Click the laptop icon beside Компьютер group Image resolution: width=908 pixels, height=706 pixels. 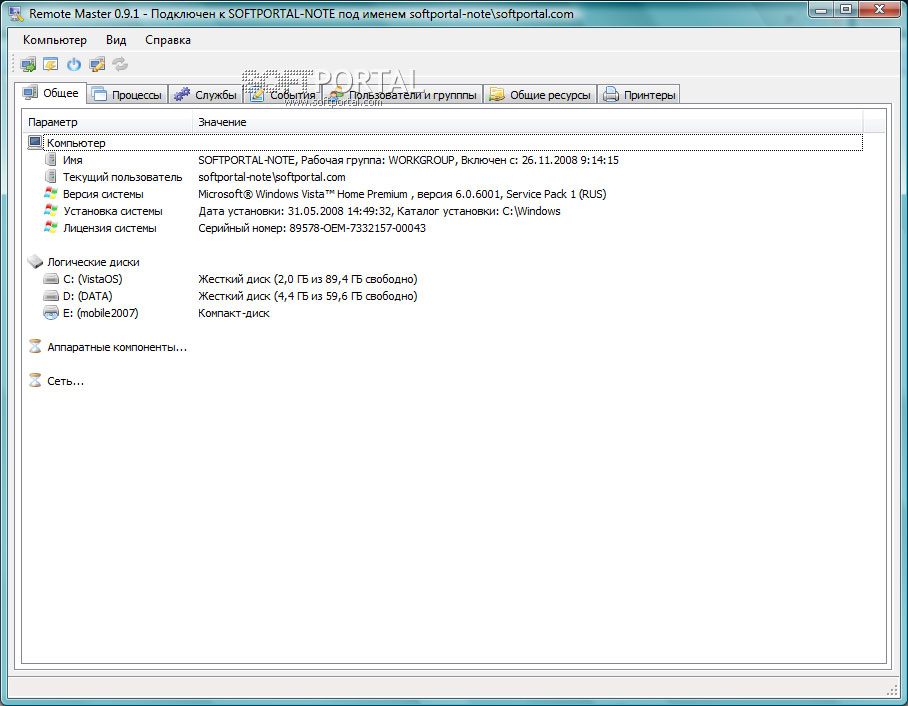coord(35,142)
